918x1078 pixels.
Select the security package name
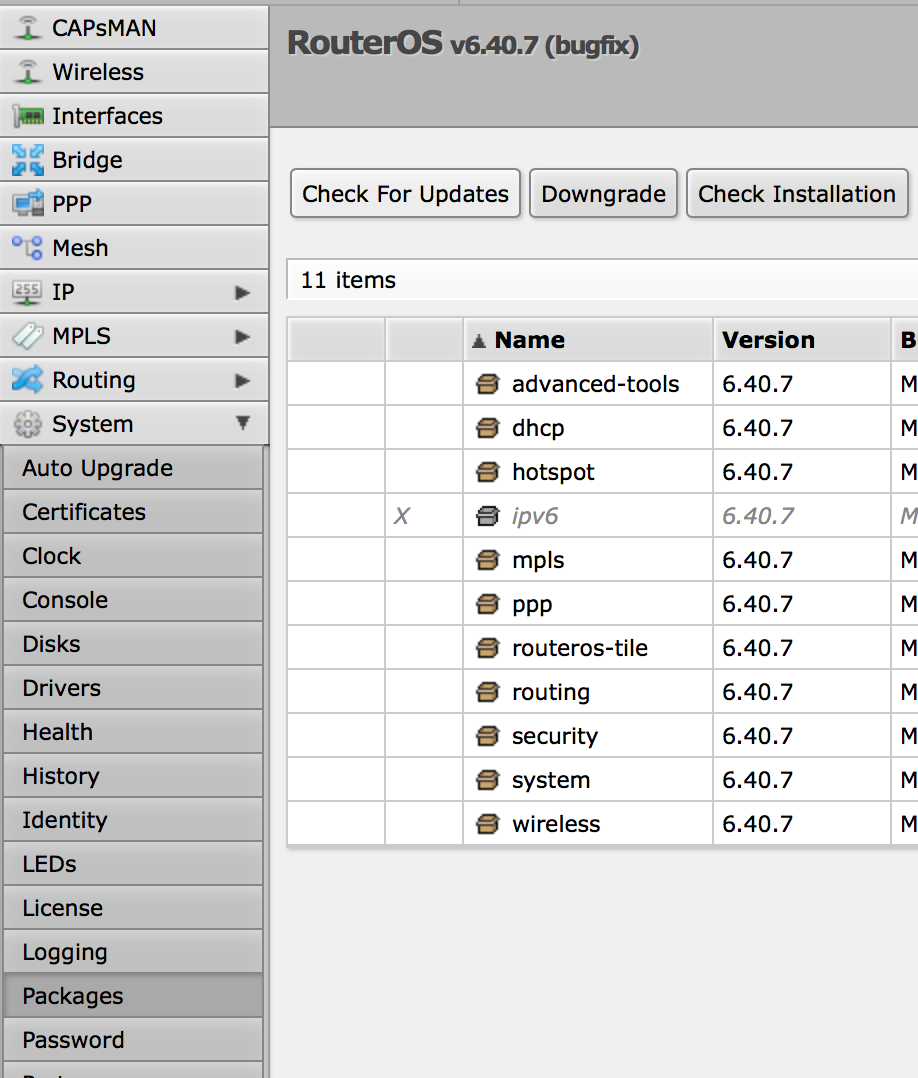[x=555, y=736]
